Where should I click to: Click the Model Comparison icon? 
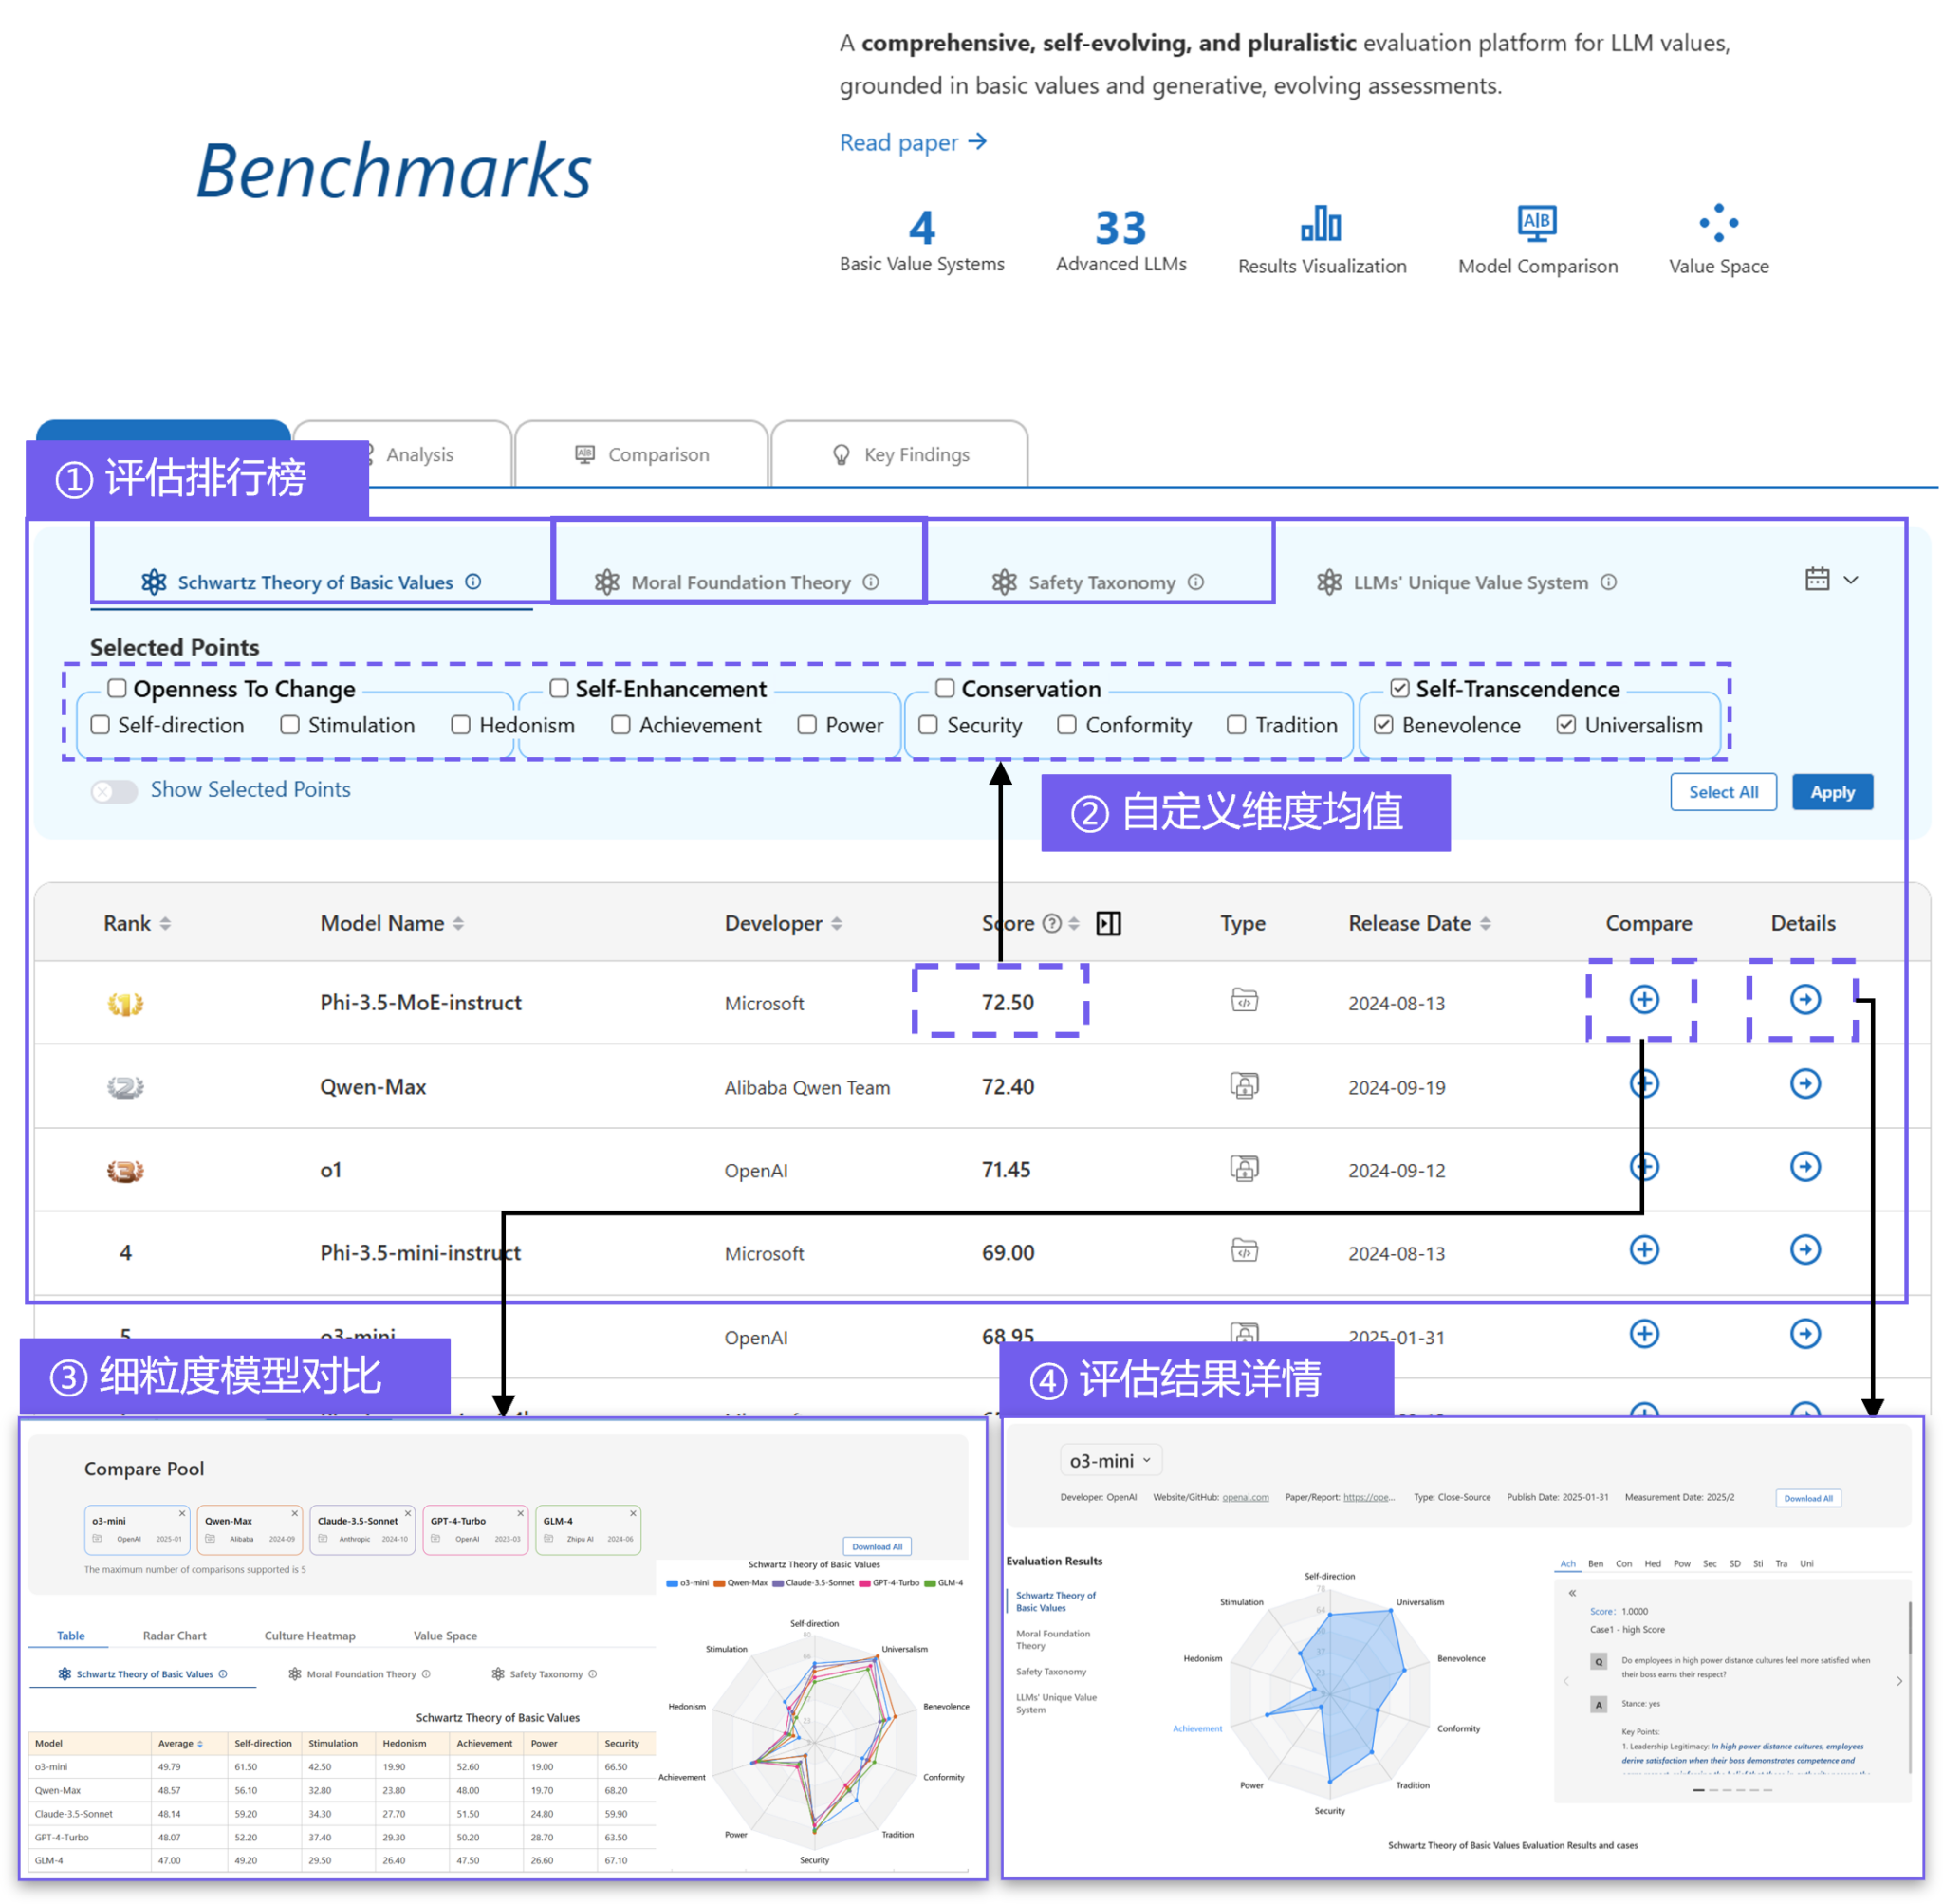(1536, 222)
